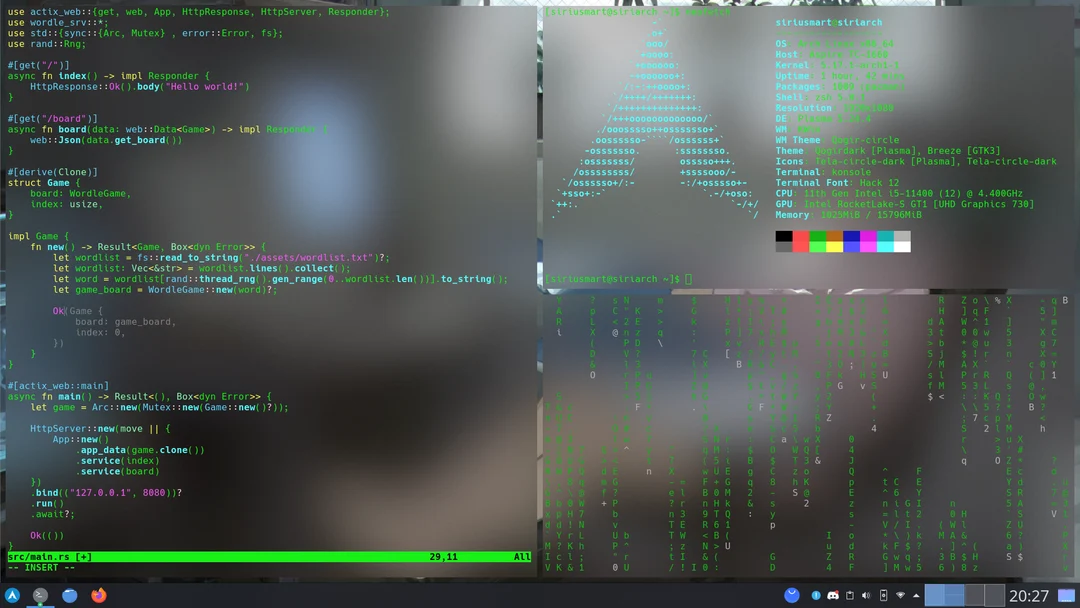Toggle do-not-disturb on the notification icon
This screenshot has height=608, width=1080.
point(816,595)
